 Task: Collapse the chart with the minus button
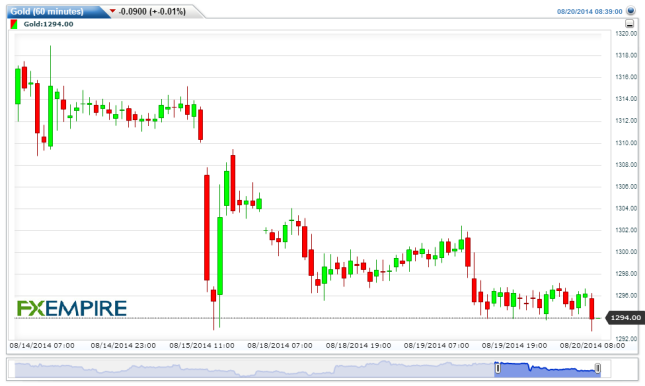629,24
